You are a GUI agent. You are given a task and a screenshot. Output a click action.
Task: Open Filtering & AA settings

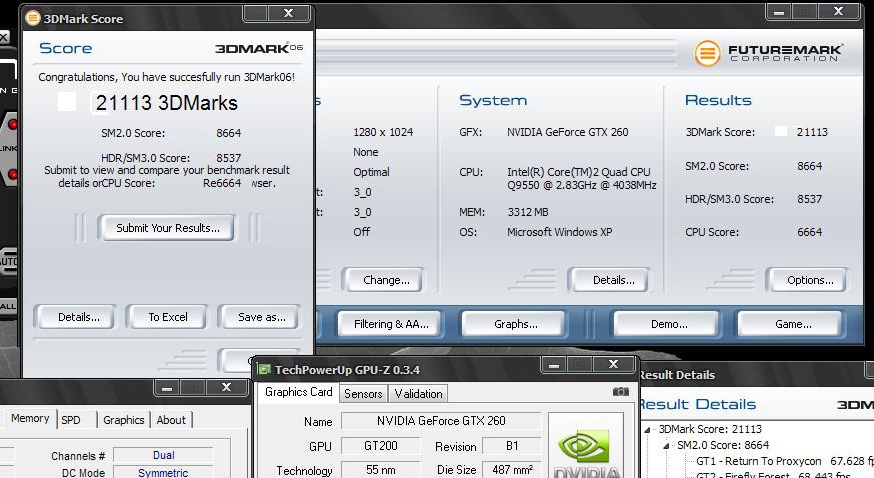391,324
